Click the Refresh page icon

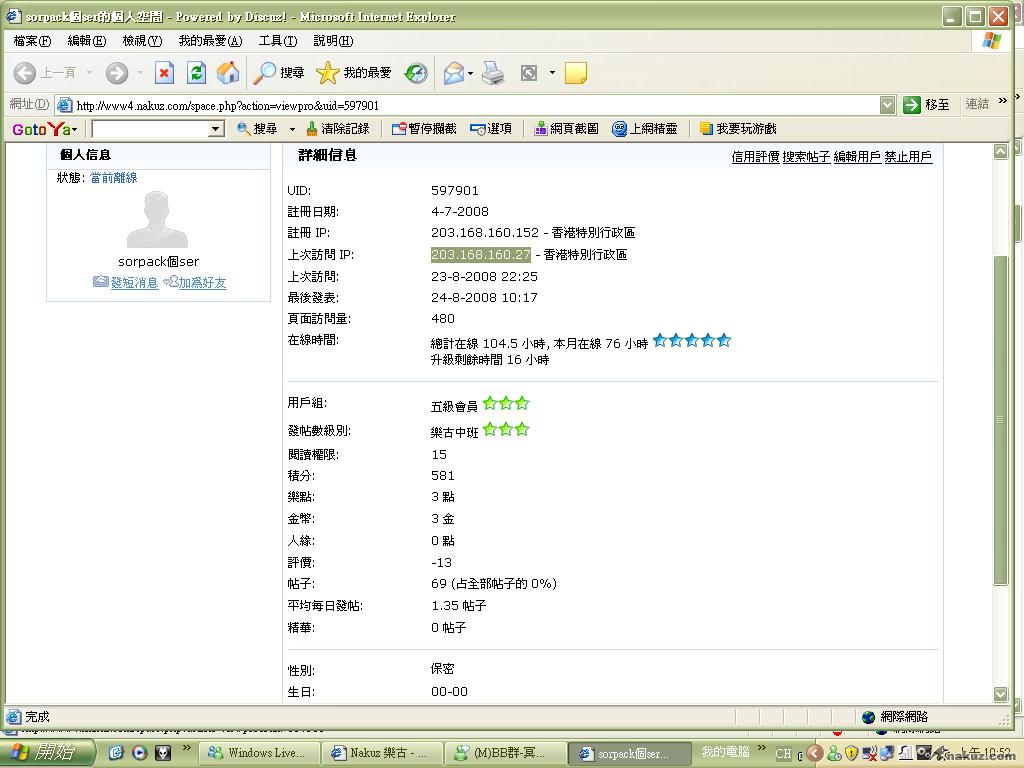197,73
